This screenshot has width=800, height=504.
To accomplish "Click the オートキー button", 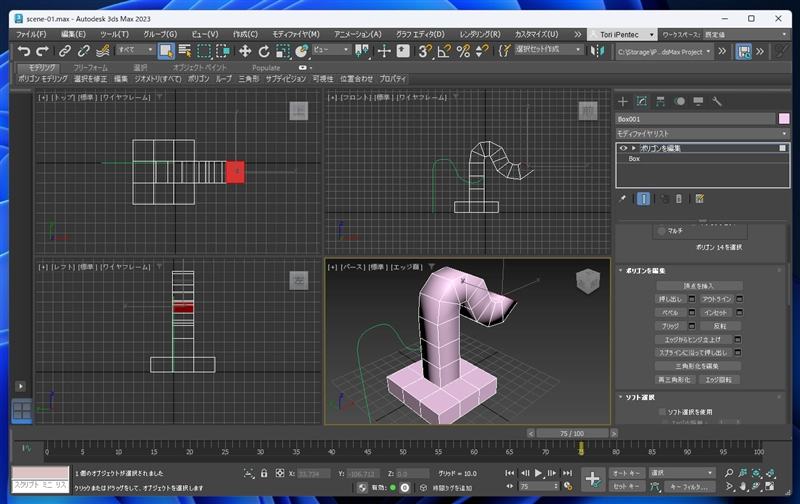I will pos(627,473).
